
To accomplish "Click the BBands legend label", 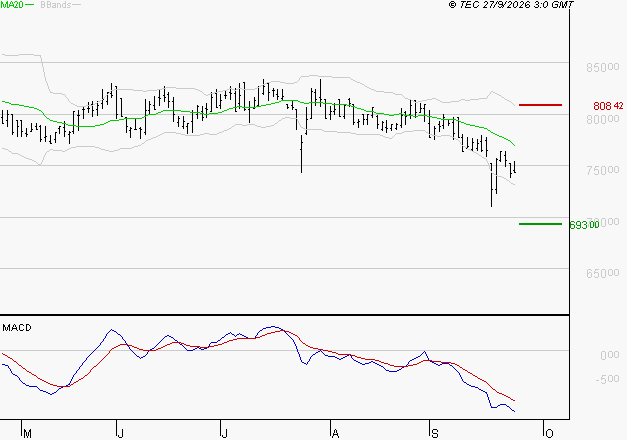I will pyautogui.click(x=56, y=5).
